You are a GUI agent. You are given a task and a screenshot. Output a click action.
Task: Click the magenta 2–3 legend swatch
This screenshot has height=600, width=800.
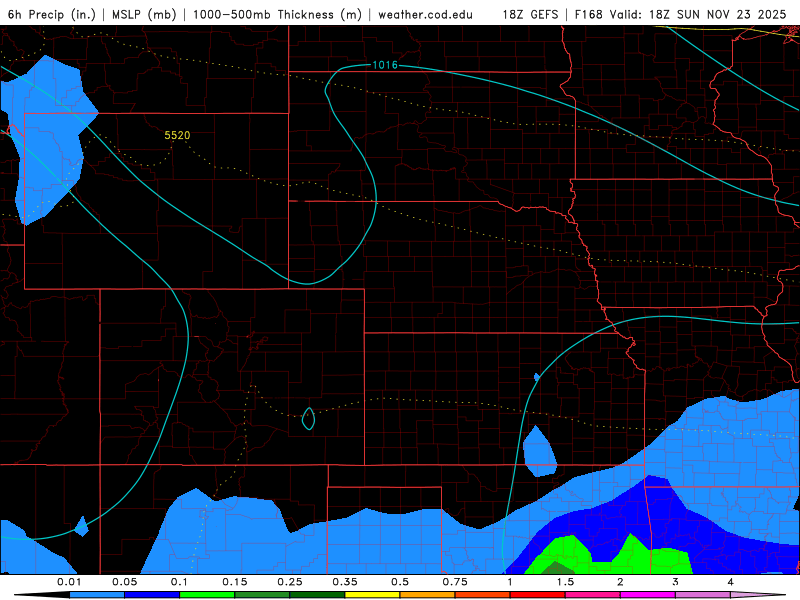tap(648, 595)
